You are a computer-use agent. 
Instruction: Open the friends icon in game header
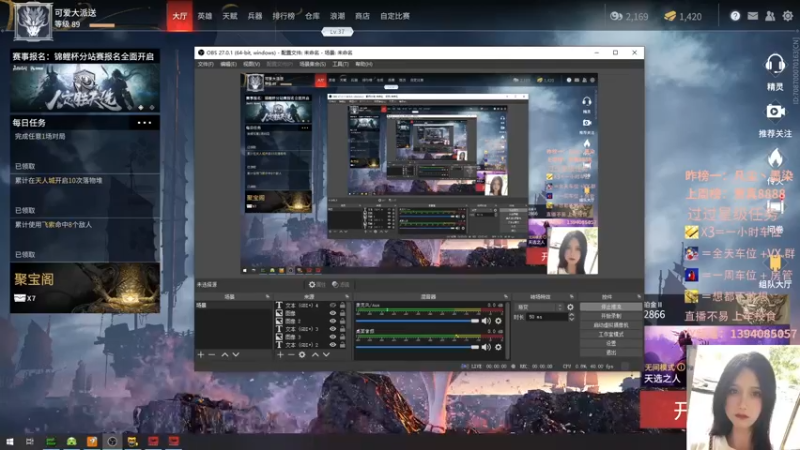coord(770,16)
